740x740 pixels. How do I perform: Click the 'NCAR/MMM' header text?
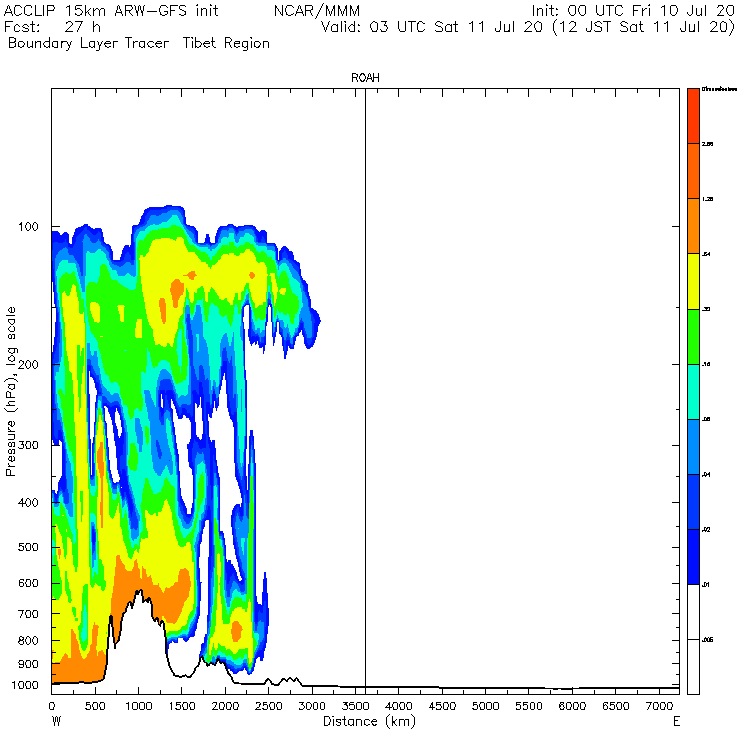click(317, 10)
